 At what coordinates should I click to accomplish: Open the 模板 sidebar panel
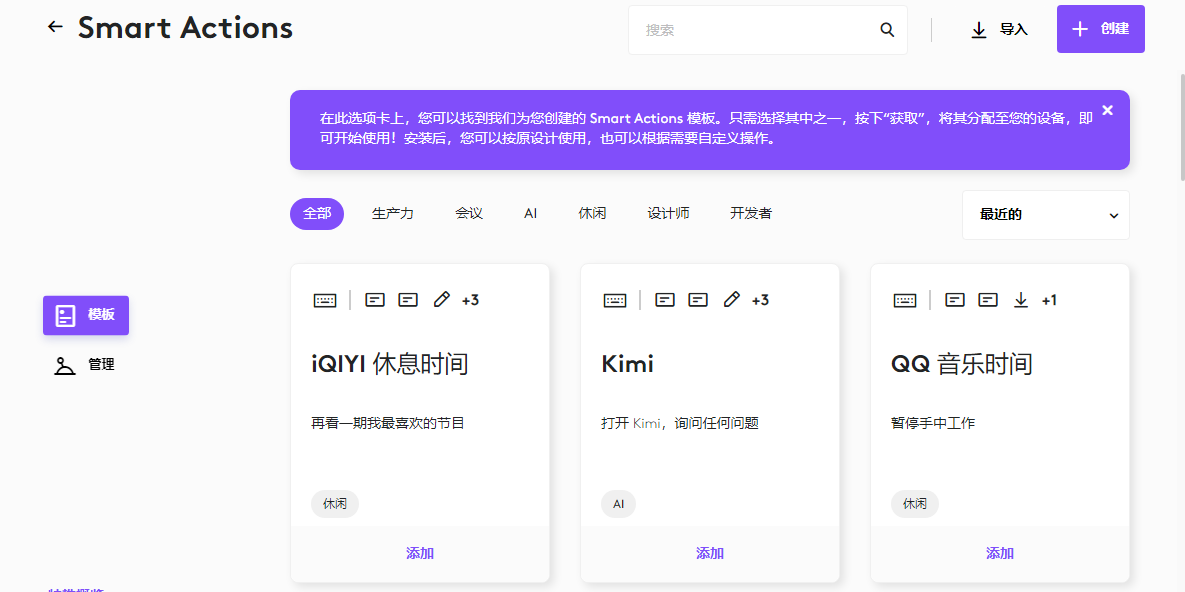click(x=85, y=315)
